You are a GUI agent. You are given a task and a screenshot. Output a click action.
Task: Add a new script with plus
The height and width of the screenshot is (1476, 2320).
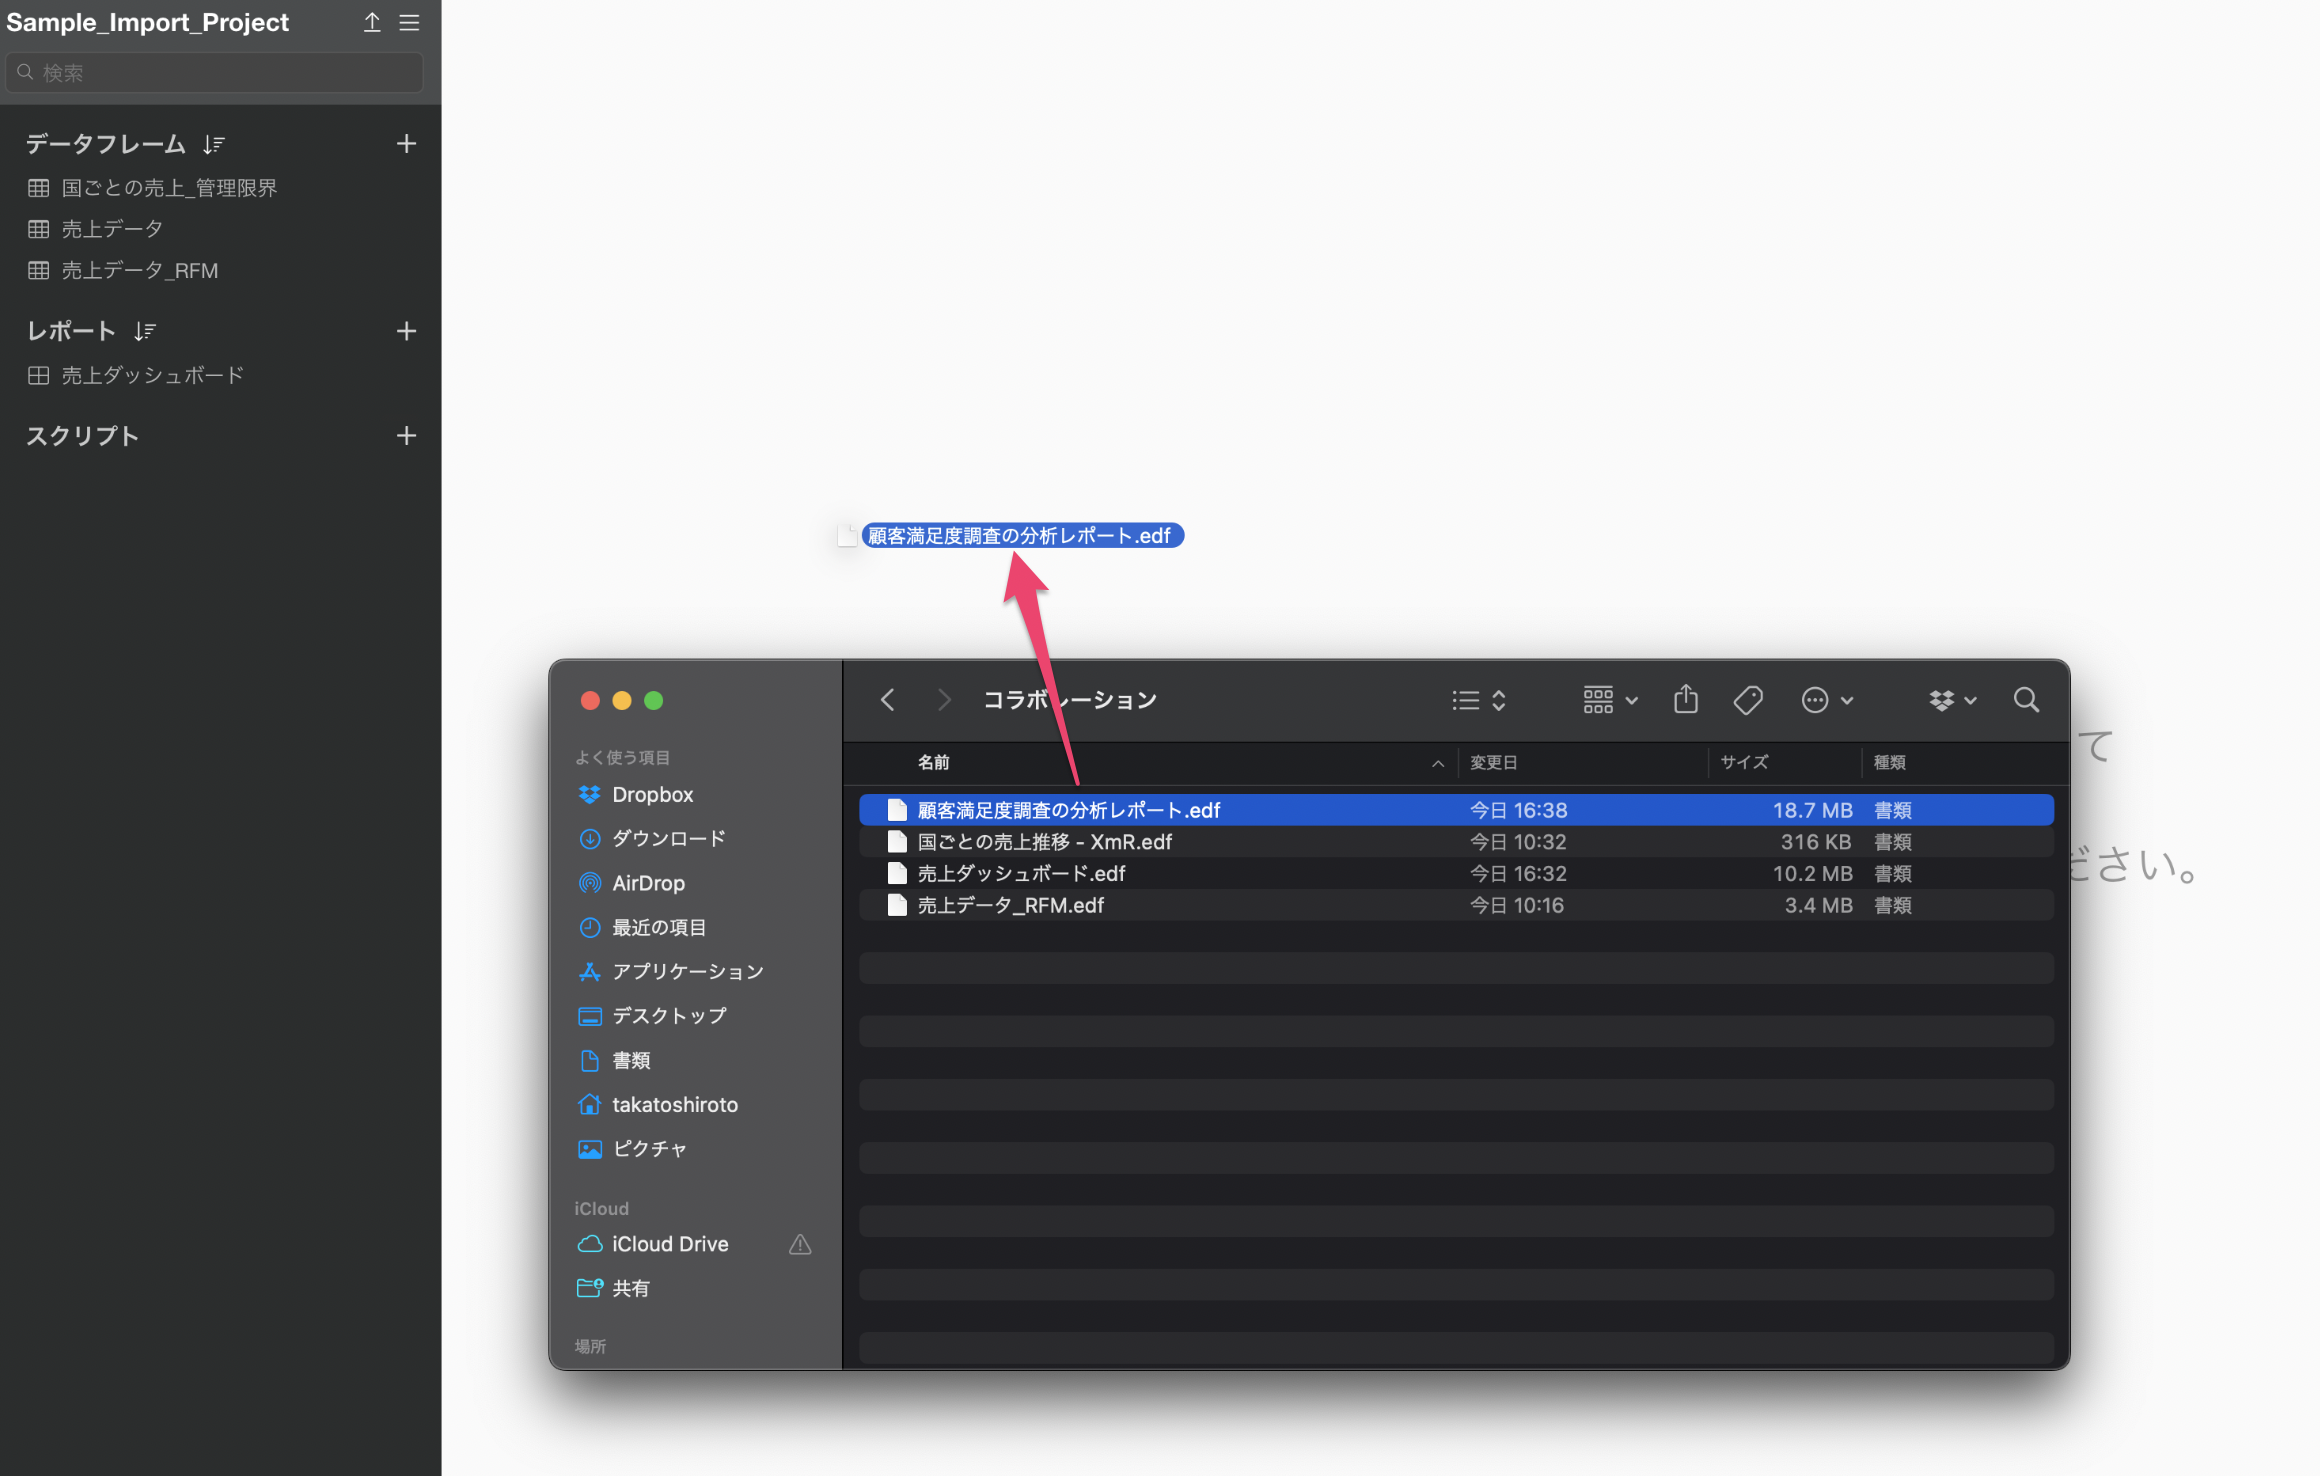point(406,436)
